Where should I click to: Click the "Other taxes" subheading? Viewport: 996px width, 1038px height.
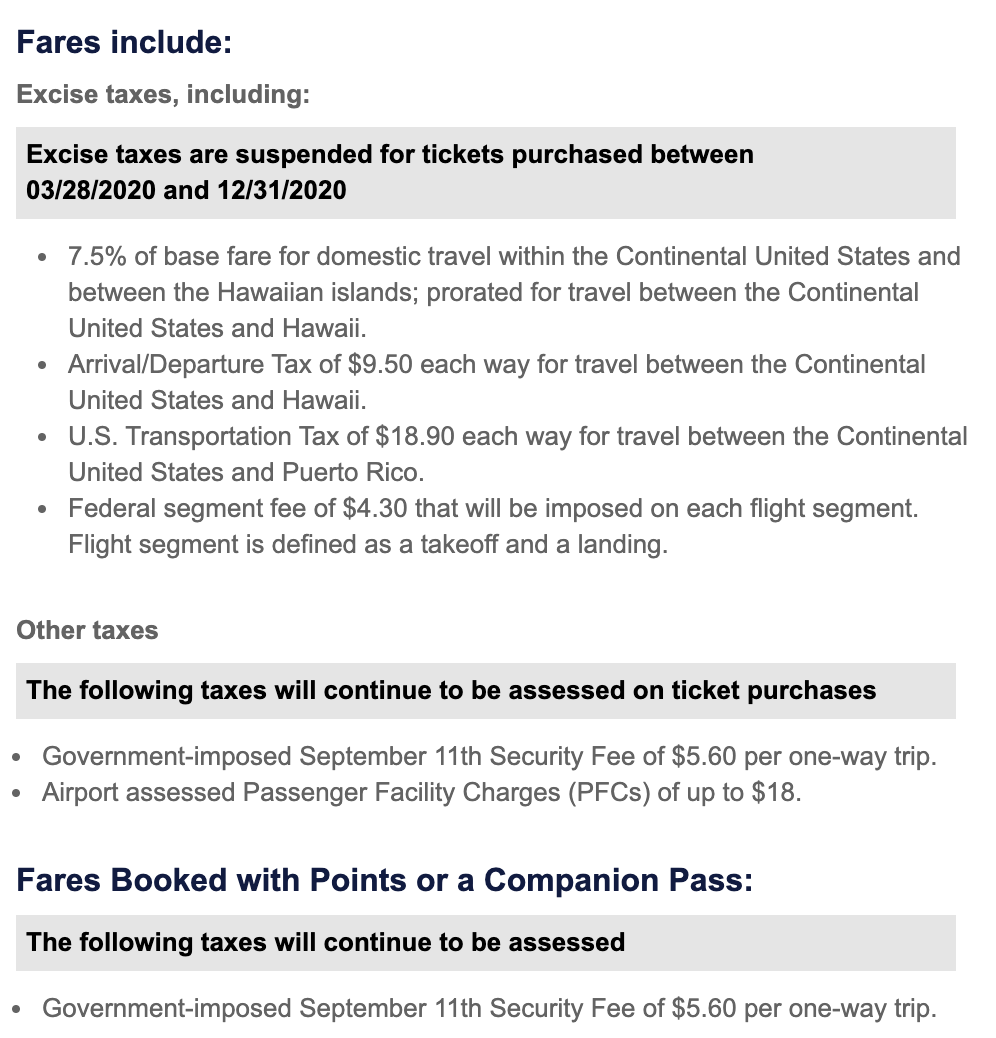coord(87,631)
